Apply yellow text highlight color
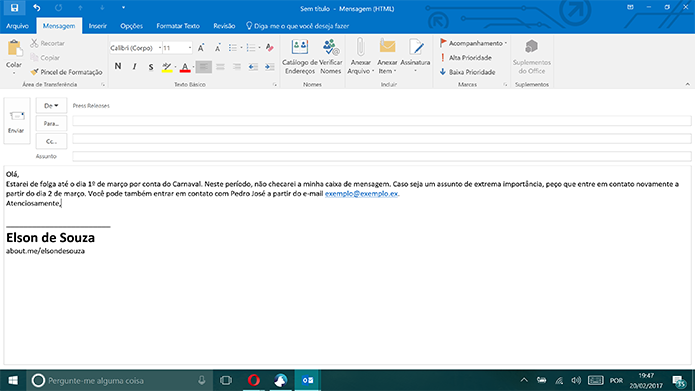The image size is (695, 391). (167, 67)
